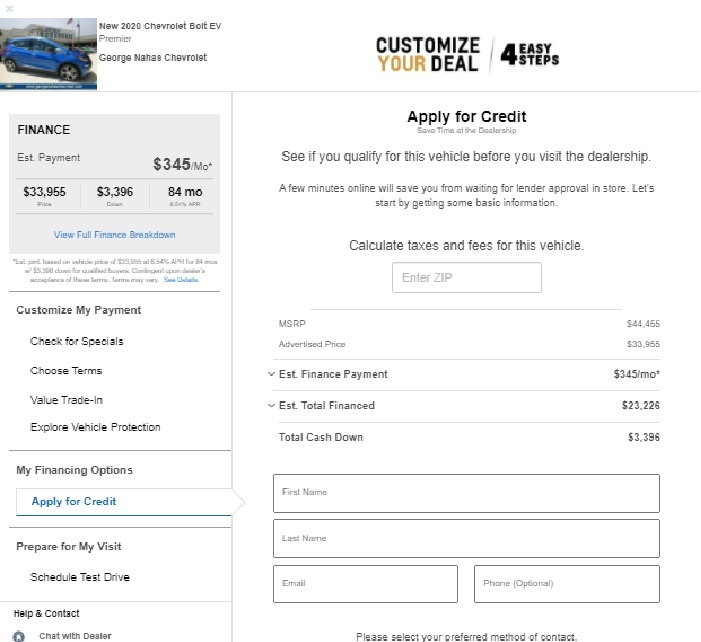The height and width of the screenshot is (642, 701).
Task: Select the Phone (Optional) field
Action: click(567, 584)
